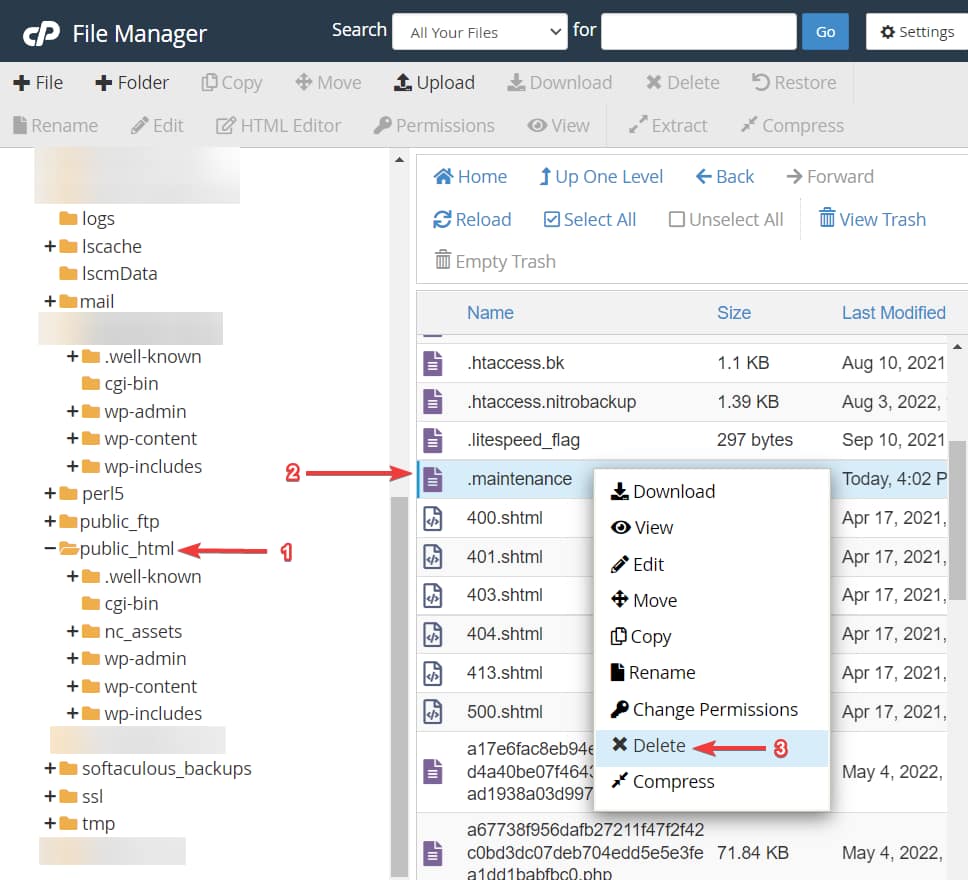Select Change Permissions in context menu

(x=714, y=710)
